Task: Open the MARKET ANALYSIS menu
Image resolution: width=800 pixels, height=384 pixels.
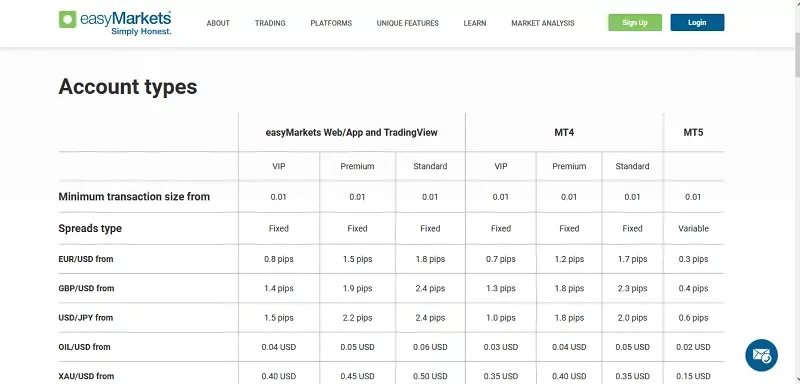Action: pyautogui.click(x=543, y=23)
